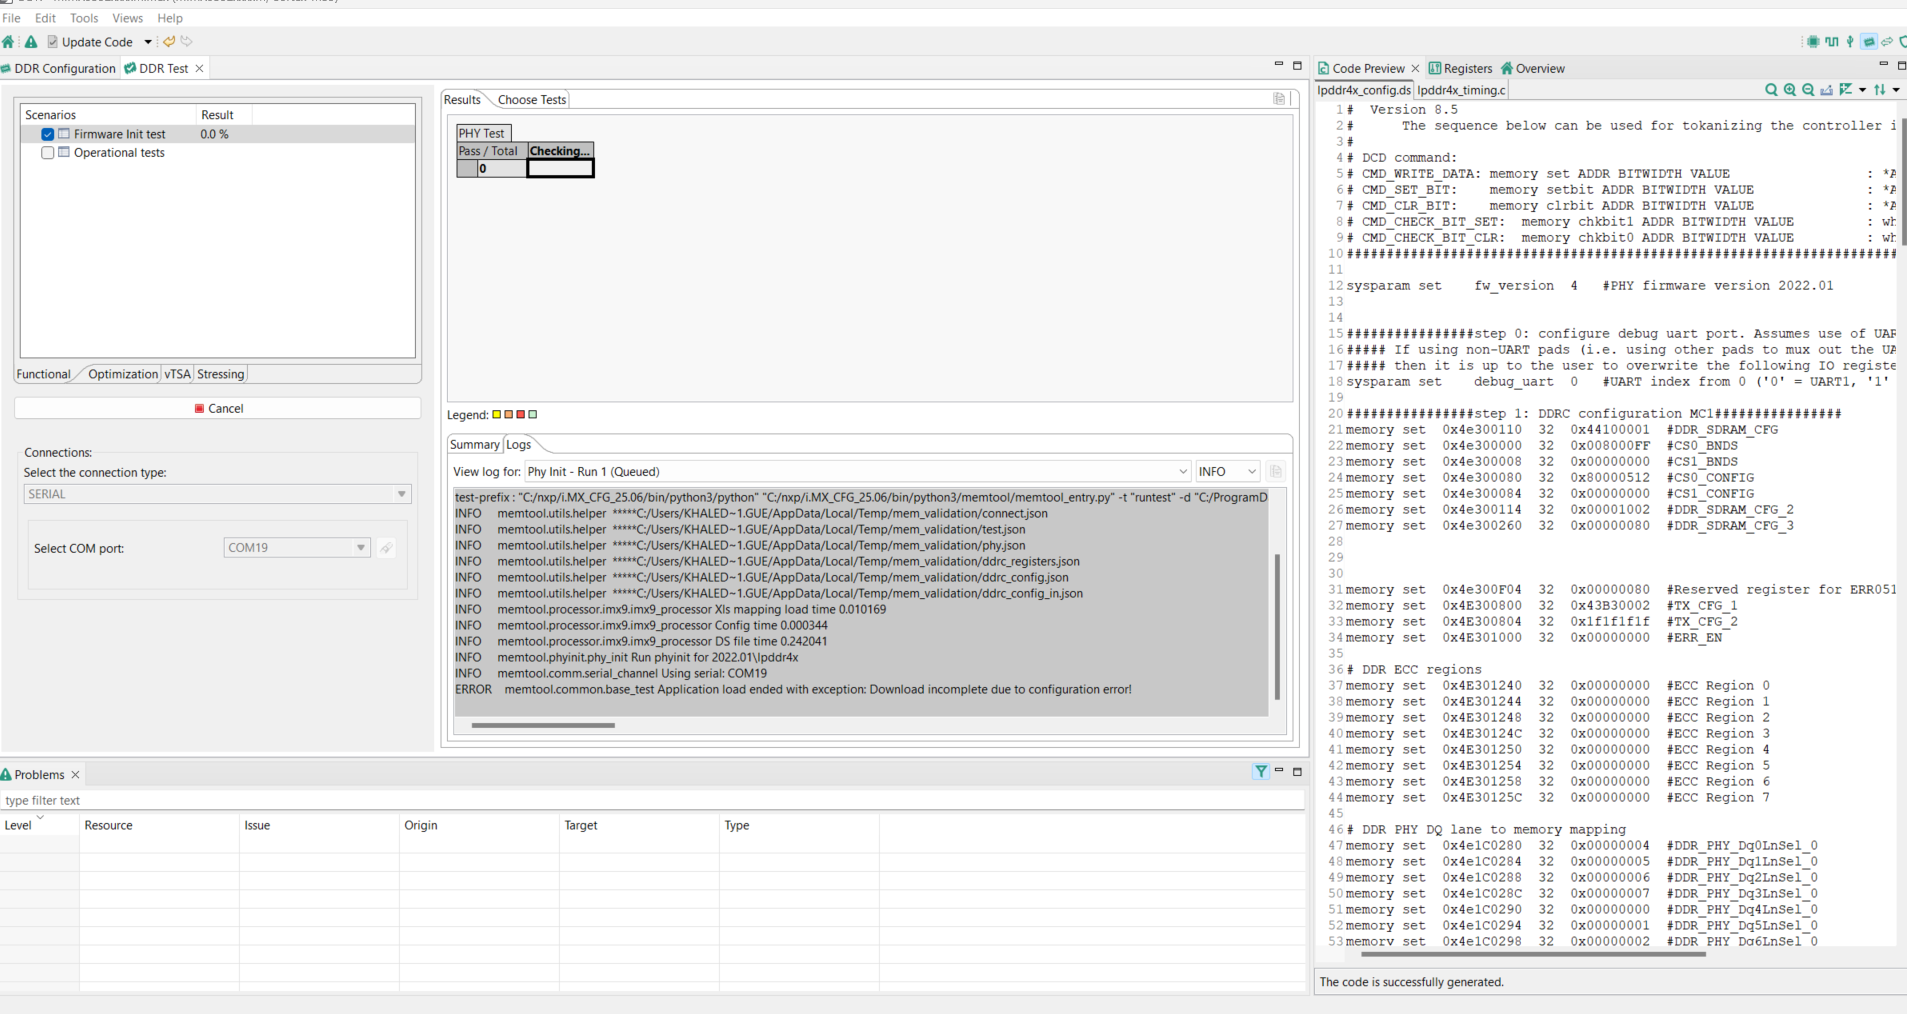Maximize the Problems panel
This screenshot has width=1907, height=1014.
(1297, 771)
